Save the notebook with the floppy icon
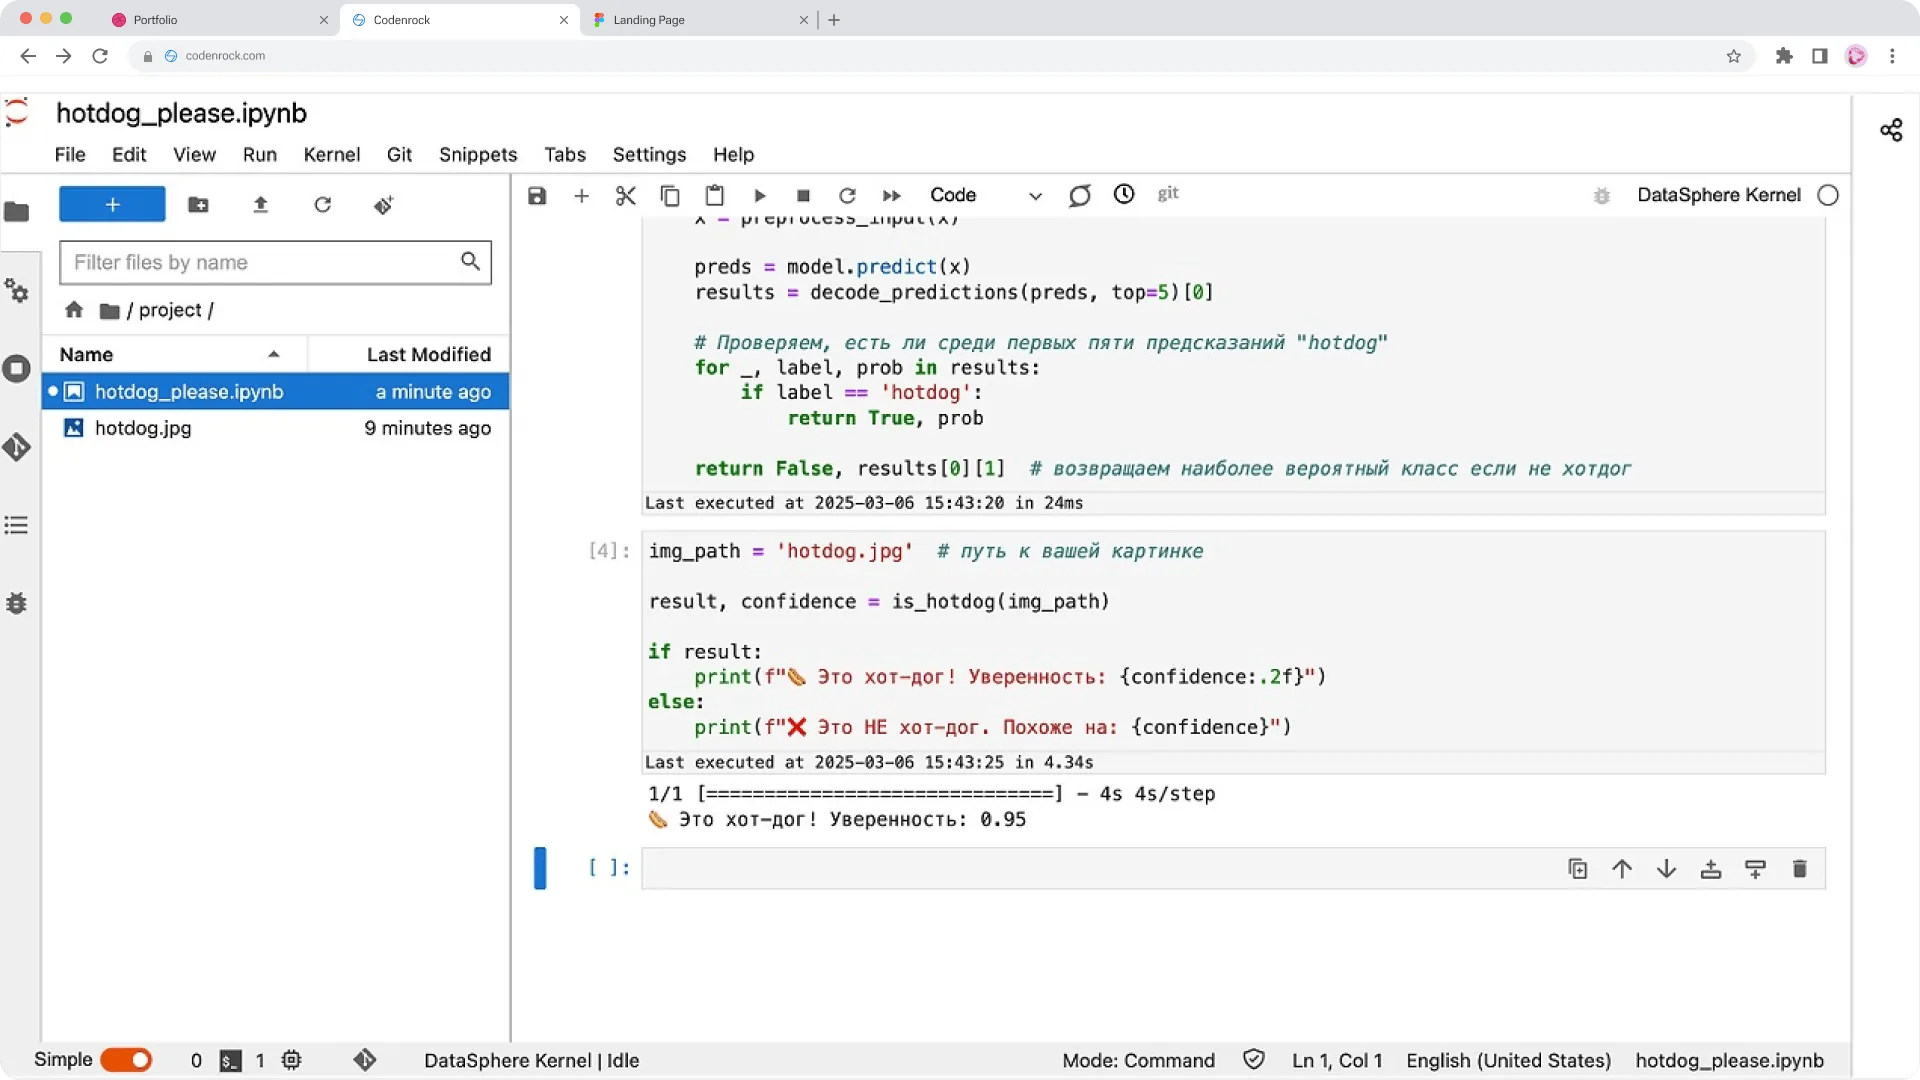This screenshot has height=1080, width=1920. [537, 196]
